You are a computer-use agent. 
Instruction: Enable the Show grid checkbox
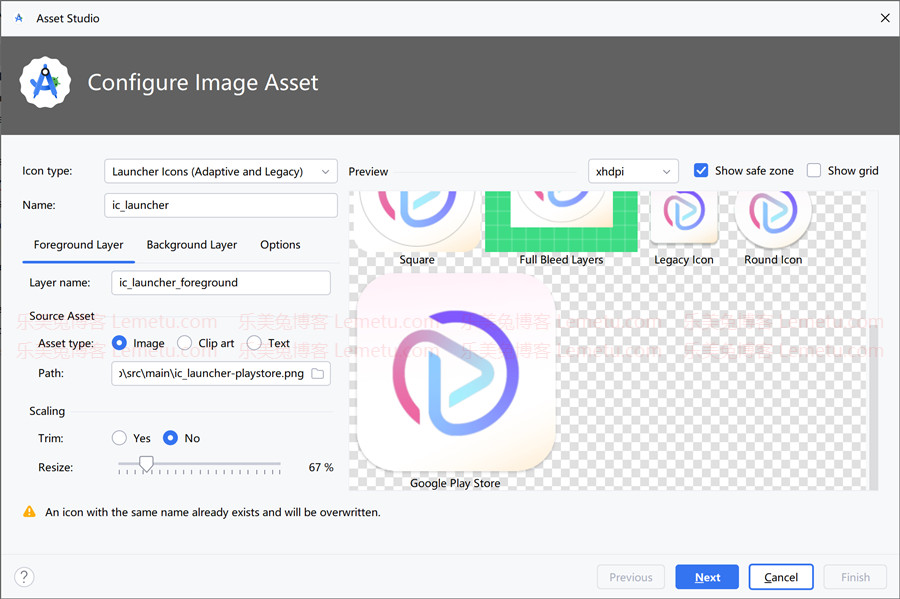pyautogui.click(x=816, y=170)
